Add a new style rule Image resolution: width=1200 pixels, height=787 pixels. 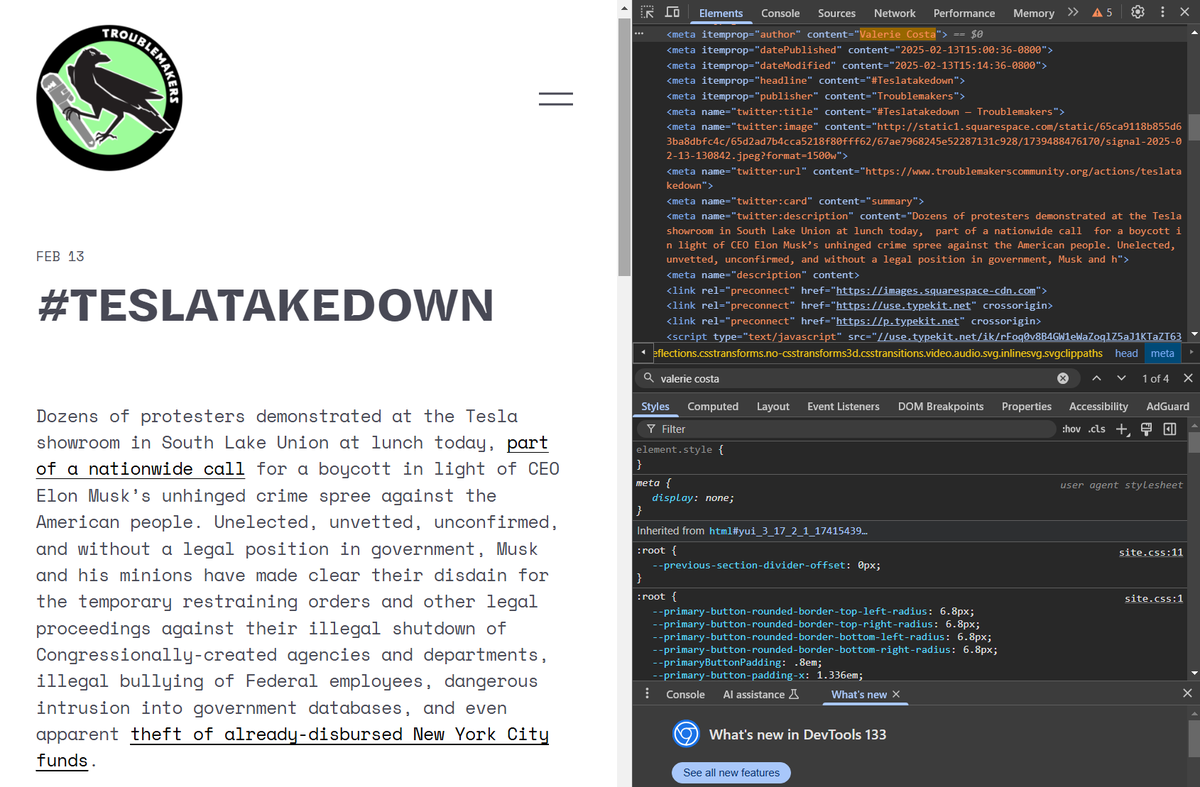1122,429
